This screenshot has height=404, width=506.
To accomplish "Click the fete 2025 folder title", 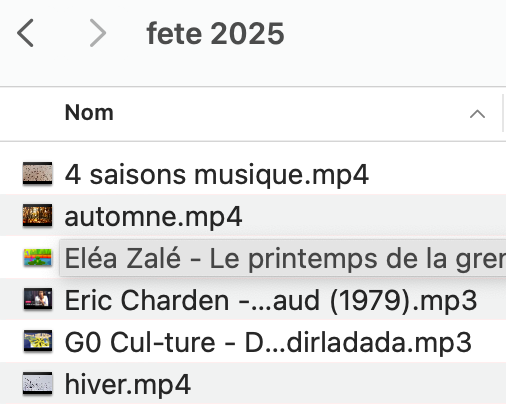I will pyautogui.click(x=215, y=33).
